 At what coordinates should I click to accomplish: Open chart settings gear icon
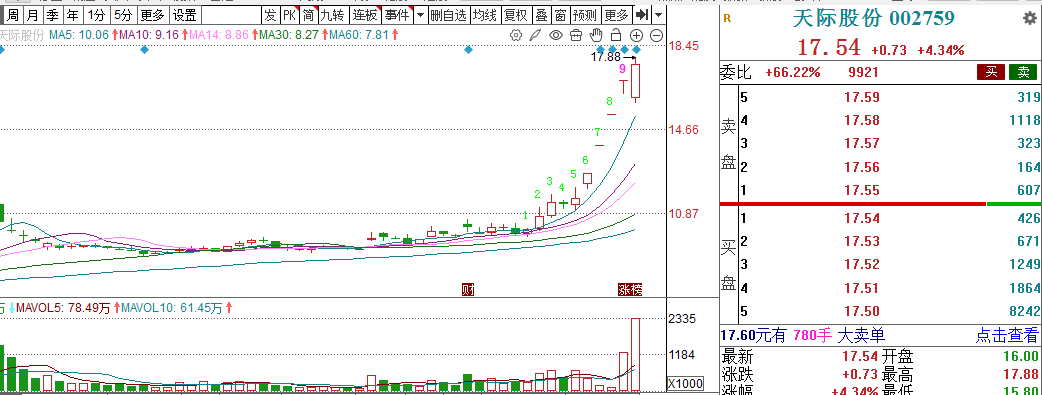click(x=516, y=35)
